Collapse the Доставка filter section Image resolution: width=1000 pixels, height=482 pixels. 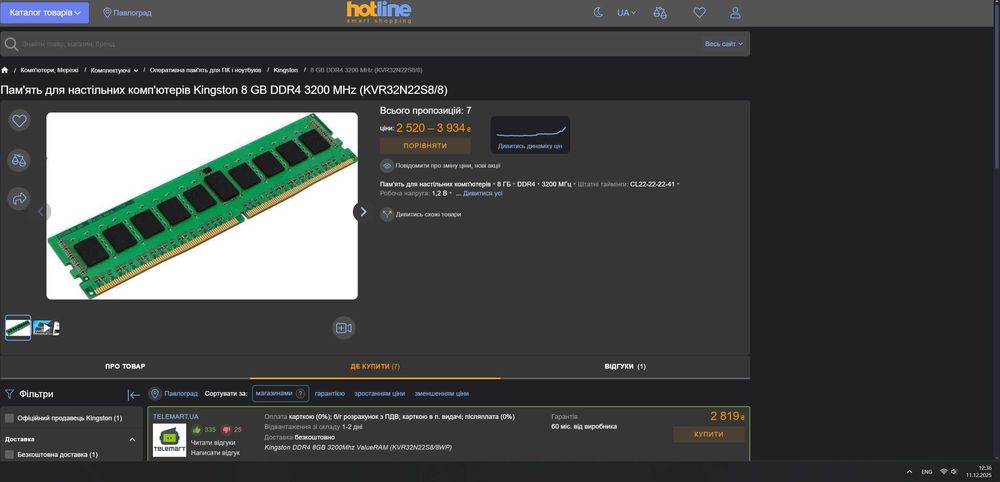coord(132,439)
